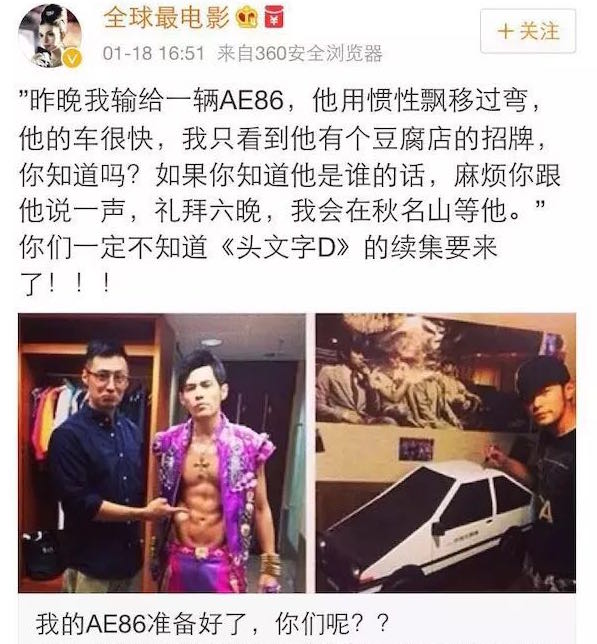Follow the account with +关注

(528, 31)
